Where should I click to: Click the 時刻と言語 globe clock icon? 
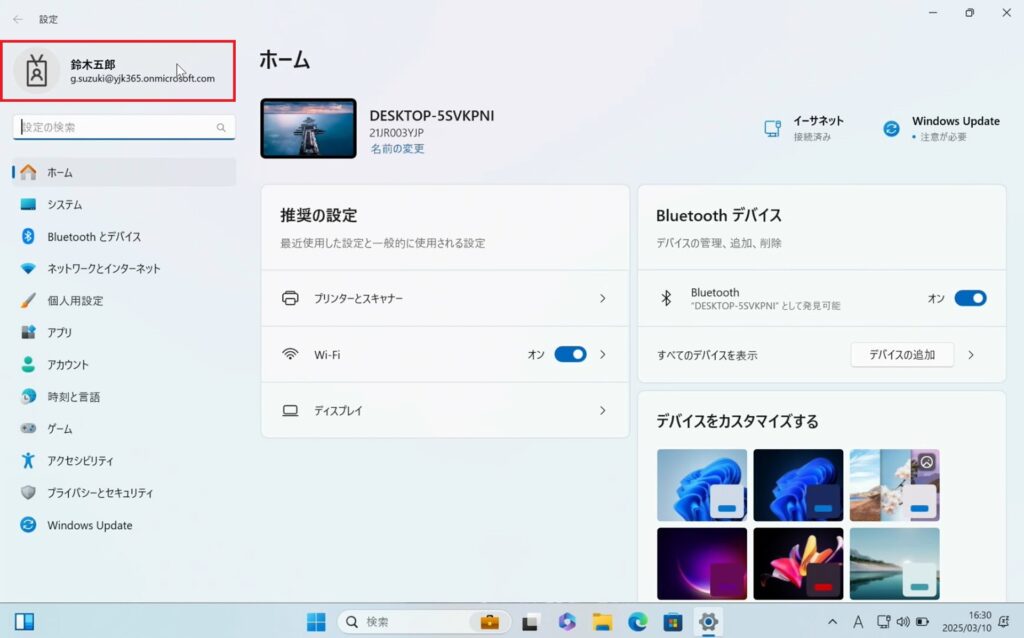(28, 396)
